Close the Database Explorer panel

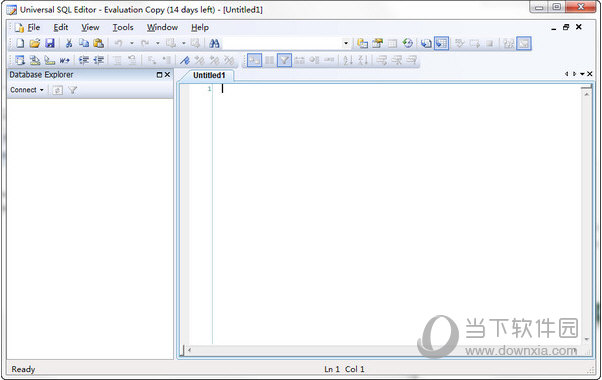click(167, 75)
